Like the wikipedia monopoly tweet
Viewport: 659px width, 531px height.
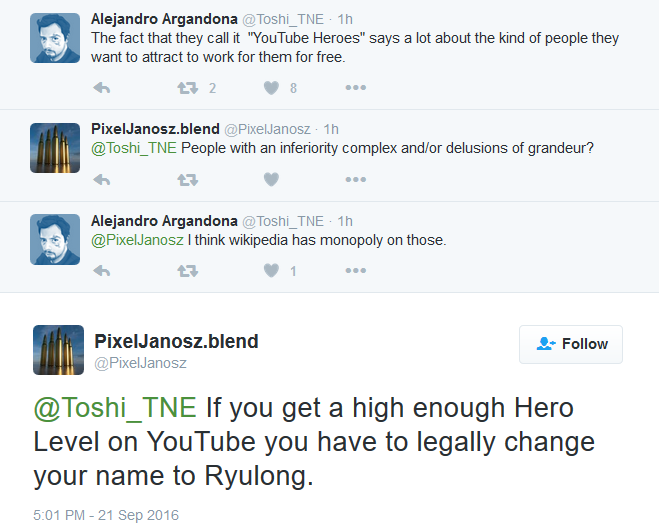click(271, 270)
